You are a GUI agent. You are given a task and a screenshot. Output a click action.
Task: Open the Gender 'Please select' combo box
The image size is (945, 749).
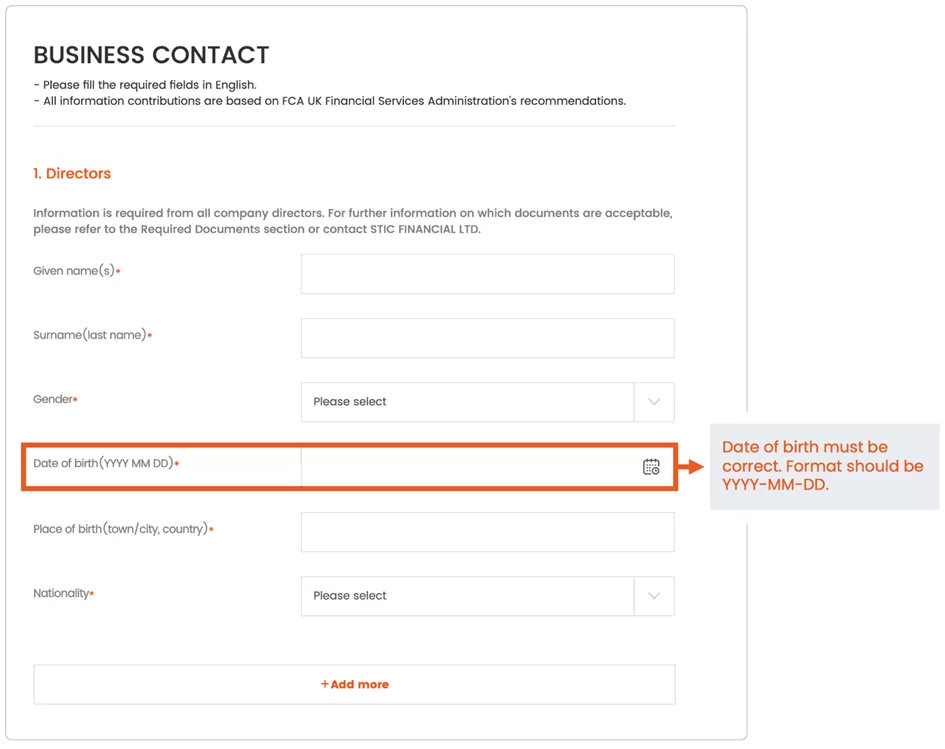click(x=488, y=402)
